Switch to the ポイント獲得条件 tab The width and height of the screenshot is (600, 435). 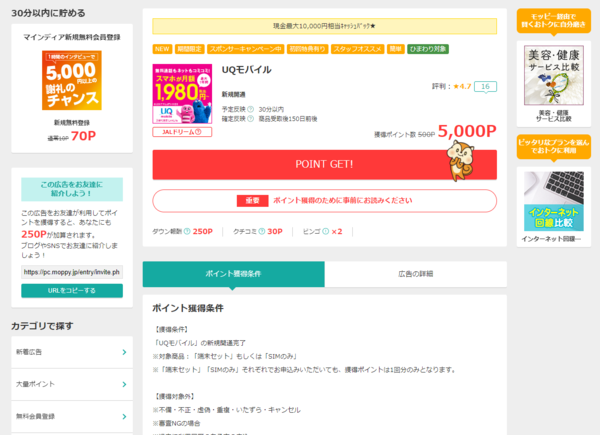tap(233, 274)
